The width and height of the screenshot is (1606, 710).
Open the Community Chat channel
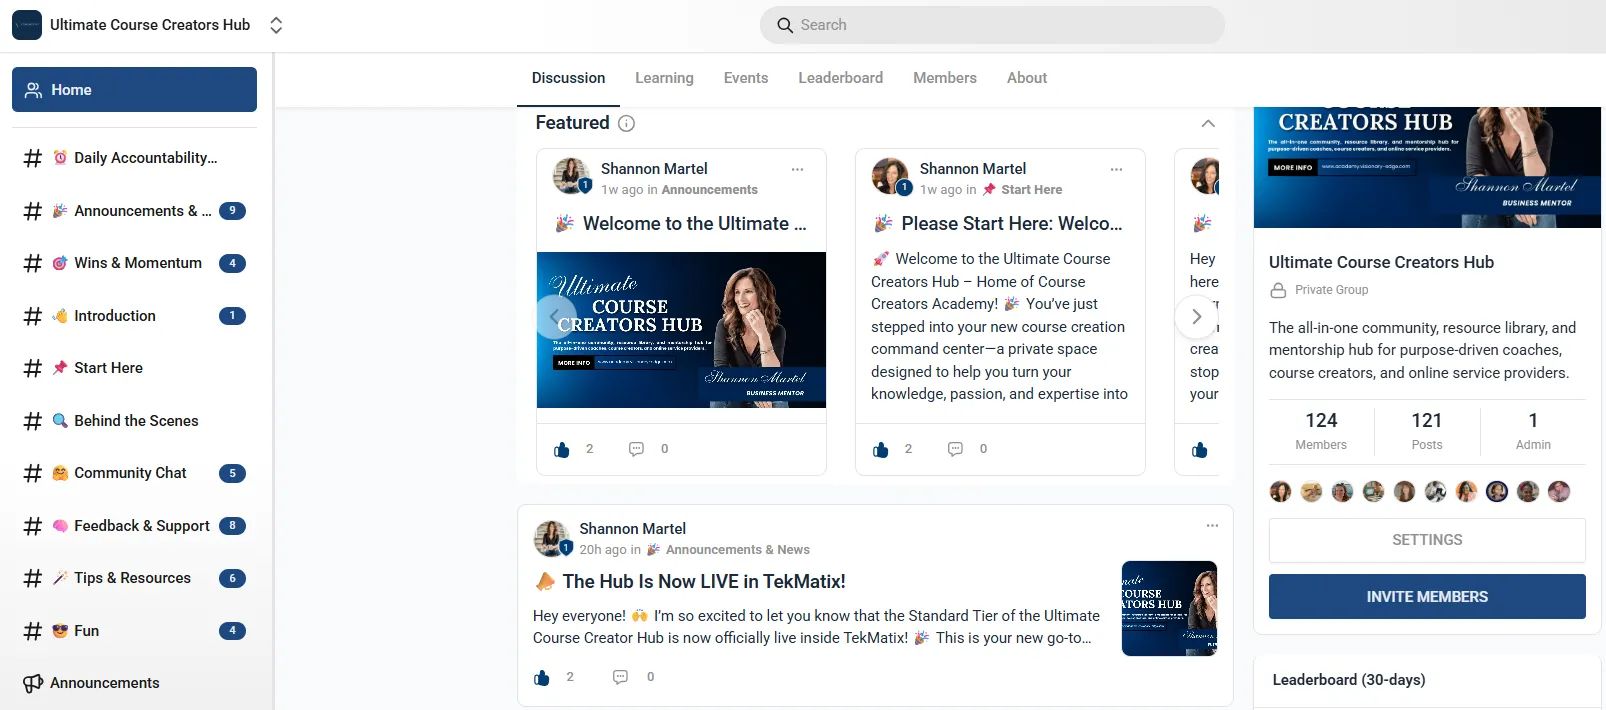(x=134, y=473)
